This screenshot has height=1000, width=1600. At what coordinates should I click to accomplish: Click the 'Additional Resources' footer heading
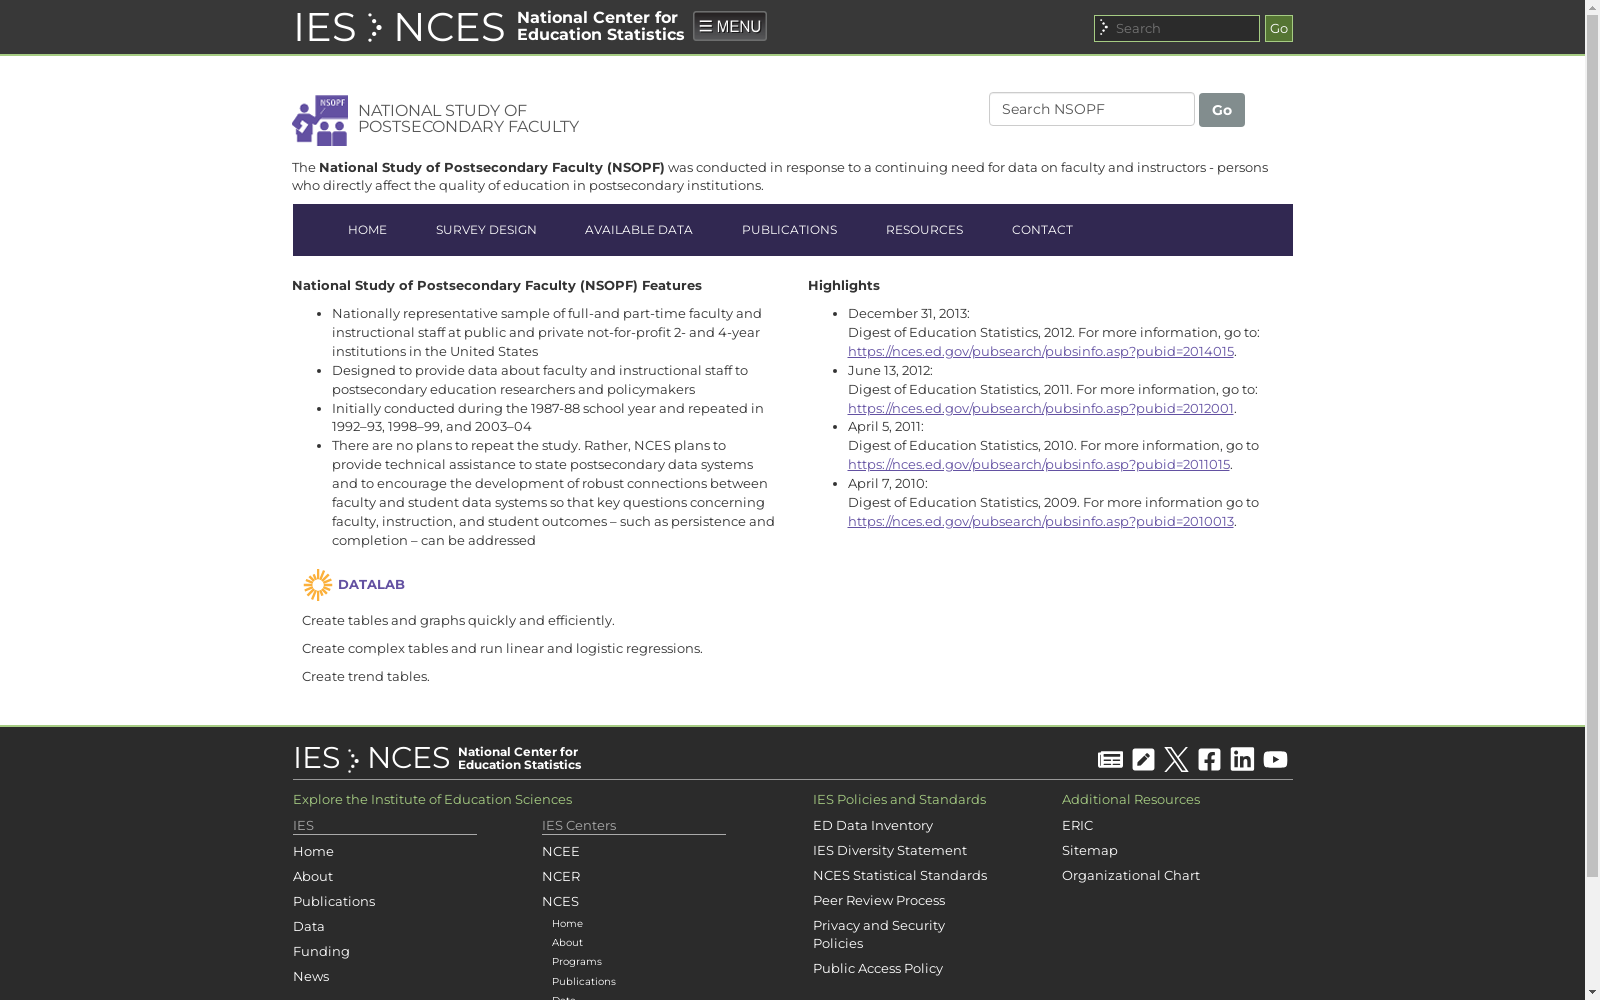1131,799
